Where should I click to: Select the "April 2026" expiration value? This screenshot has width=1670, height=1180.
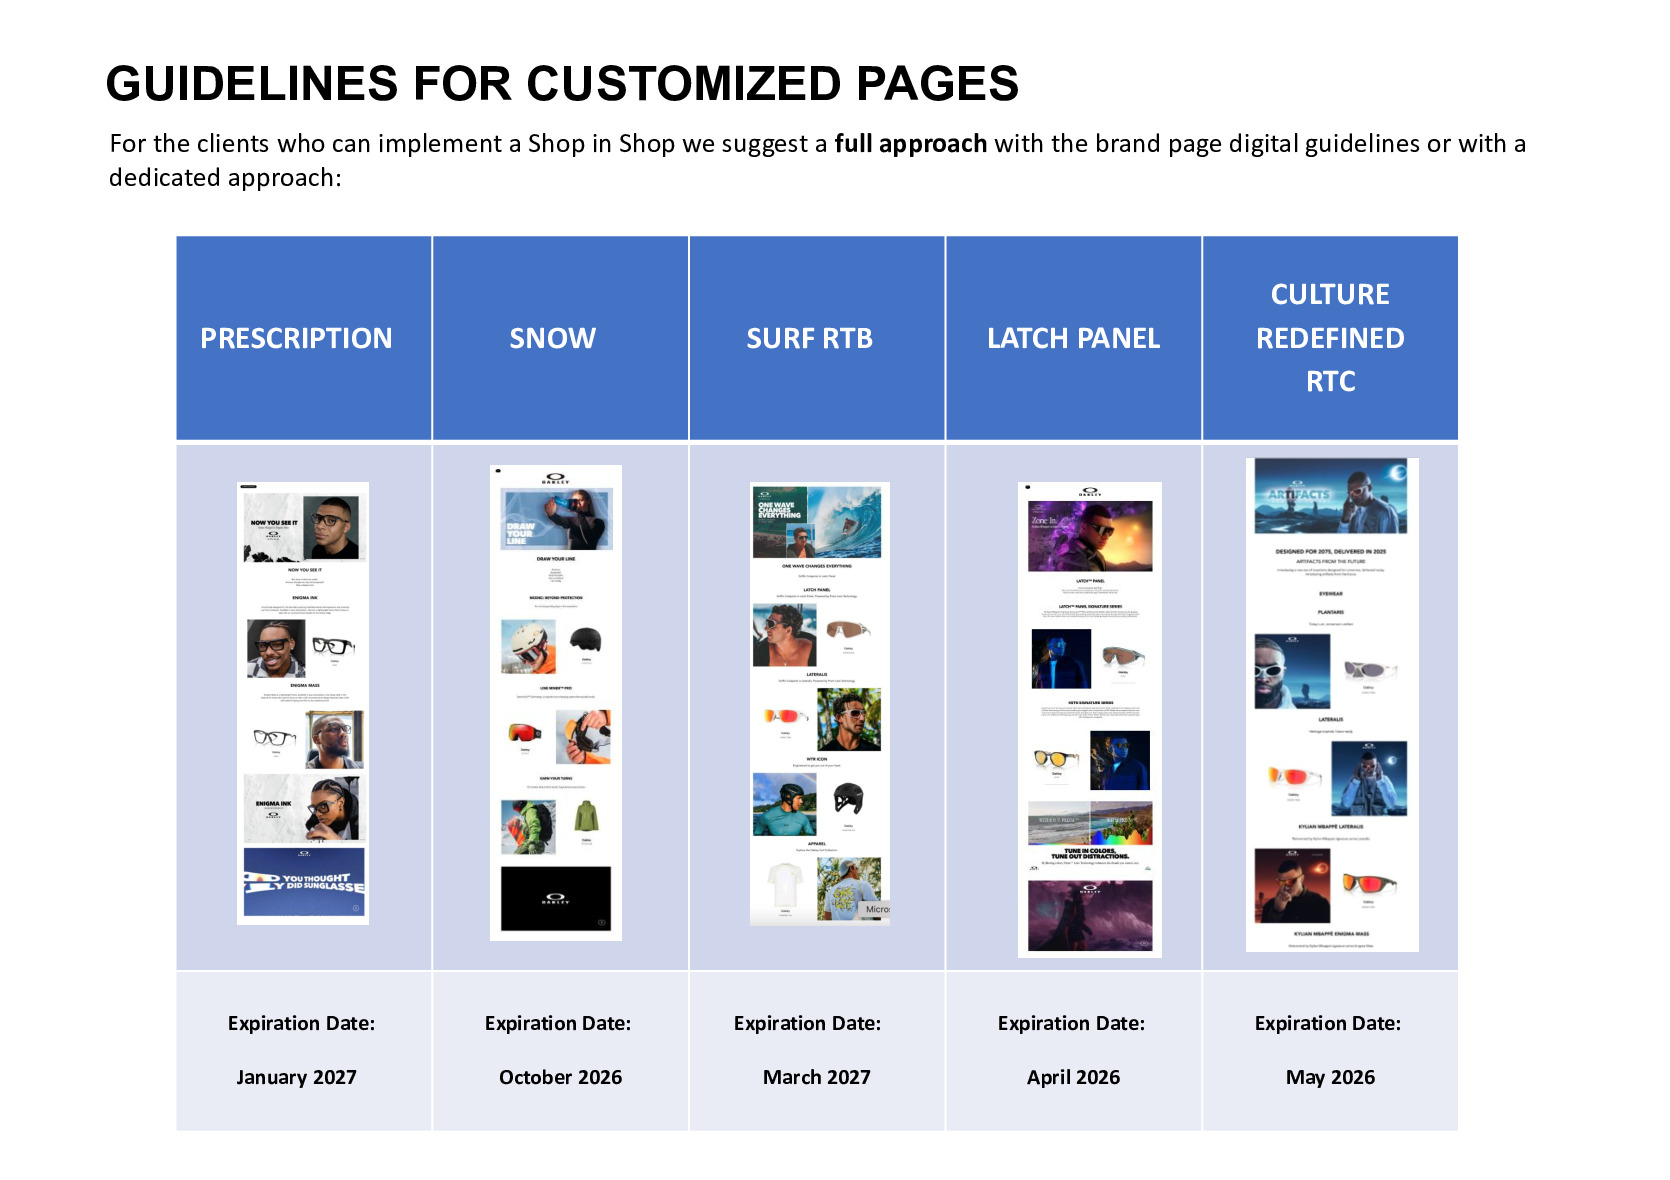pos(1073,1077)
